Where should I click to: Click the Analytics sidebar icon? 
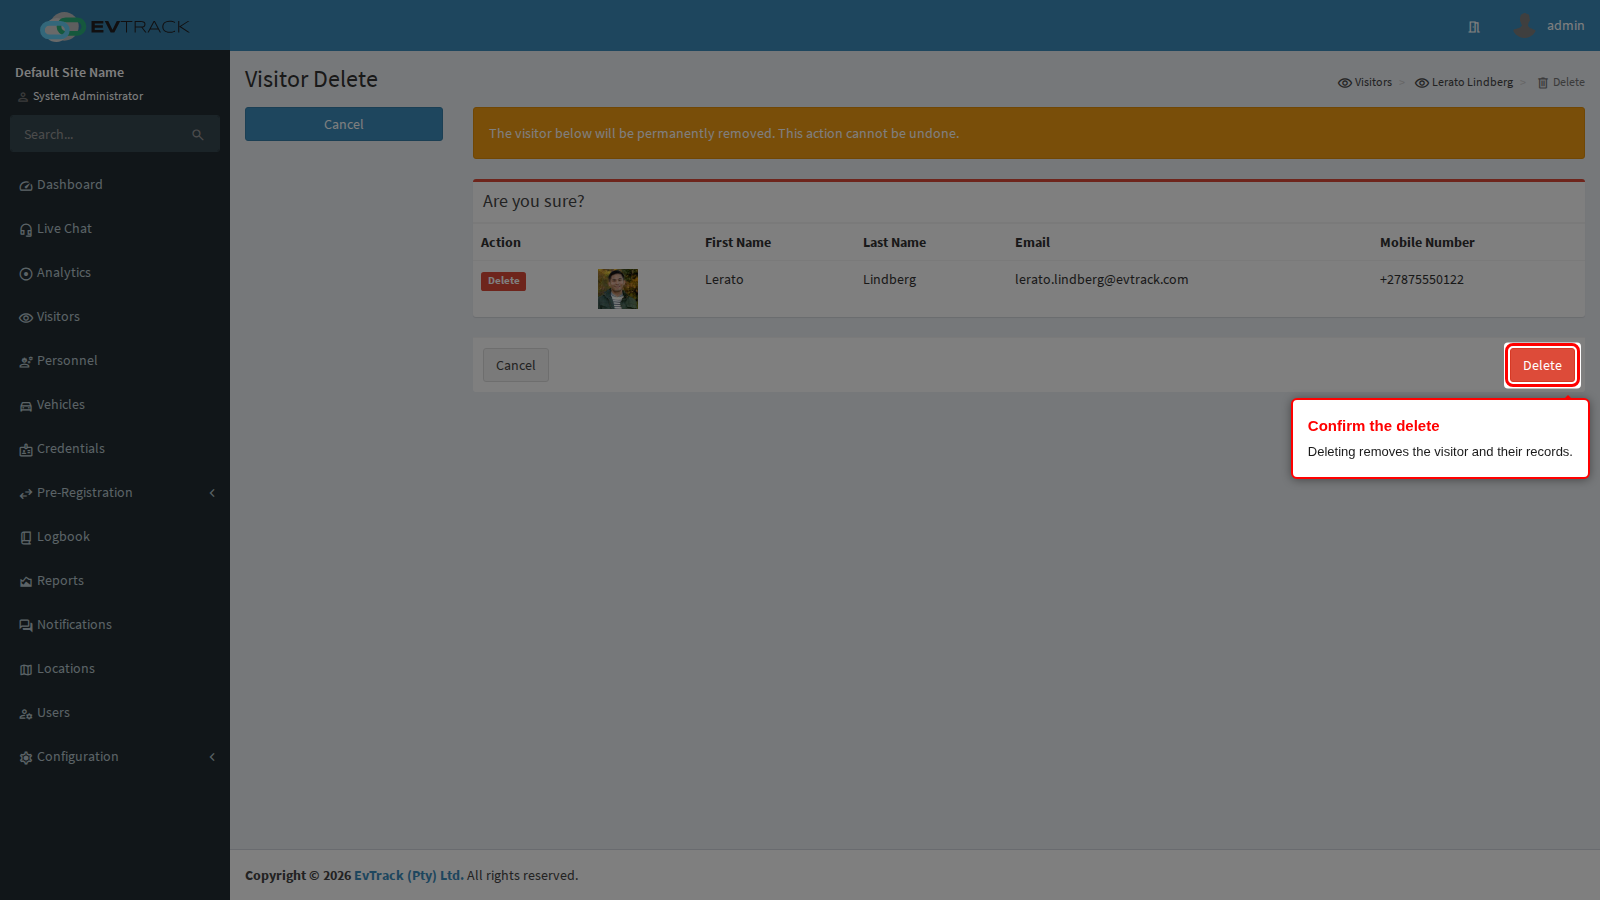tap(26, 274)
